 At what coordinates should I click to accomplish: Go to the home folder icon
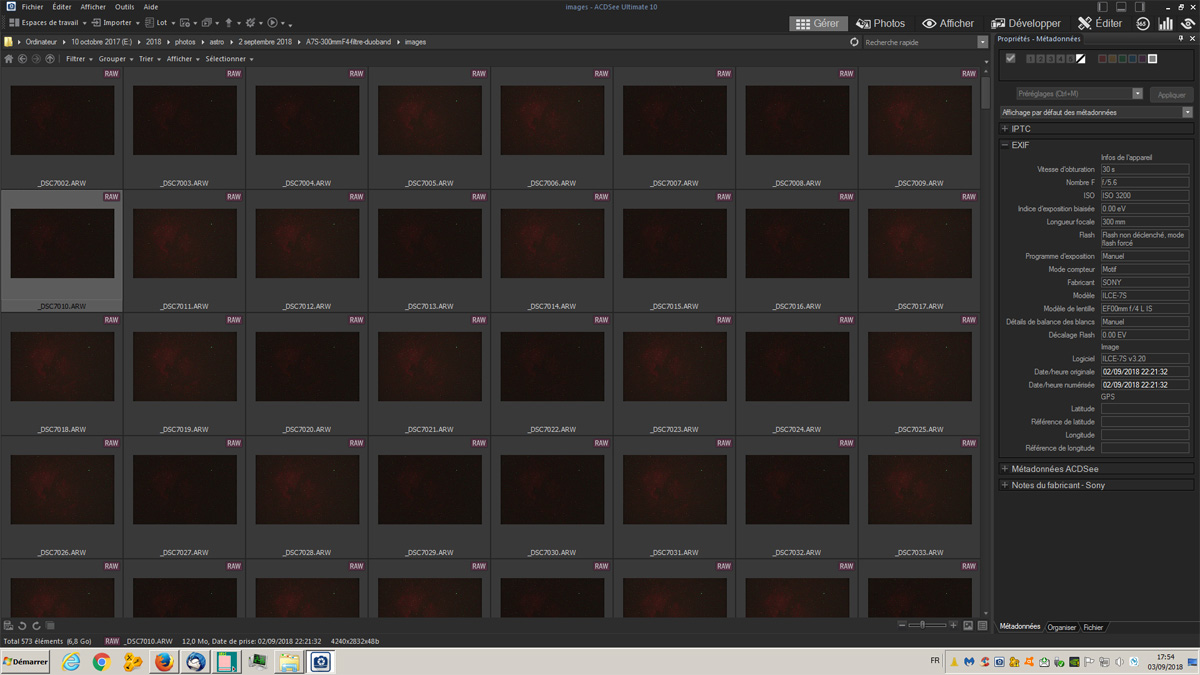(9, 59)
